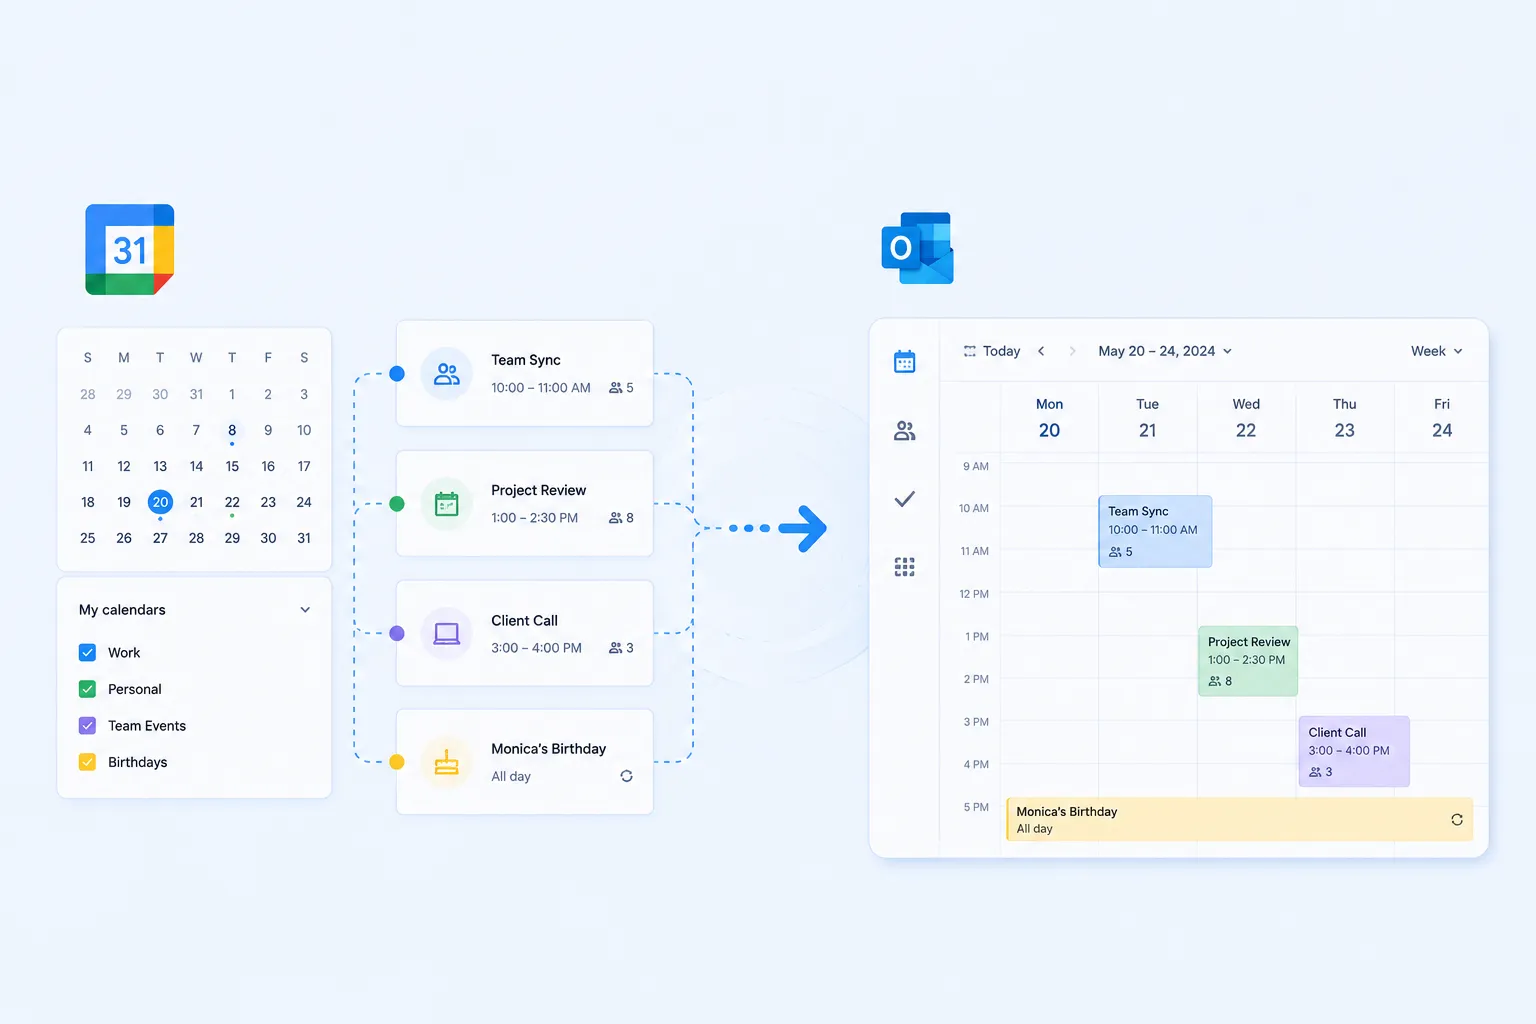Viewport: 1536px width, 1024px height.
Task: Select date 27 in the mini calendar
Action: (160, 538)
